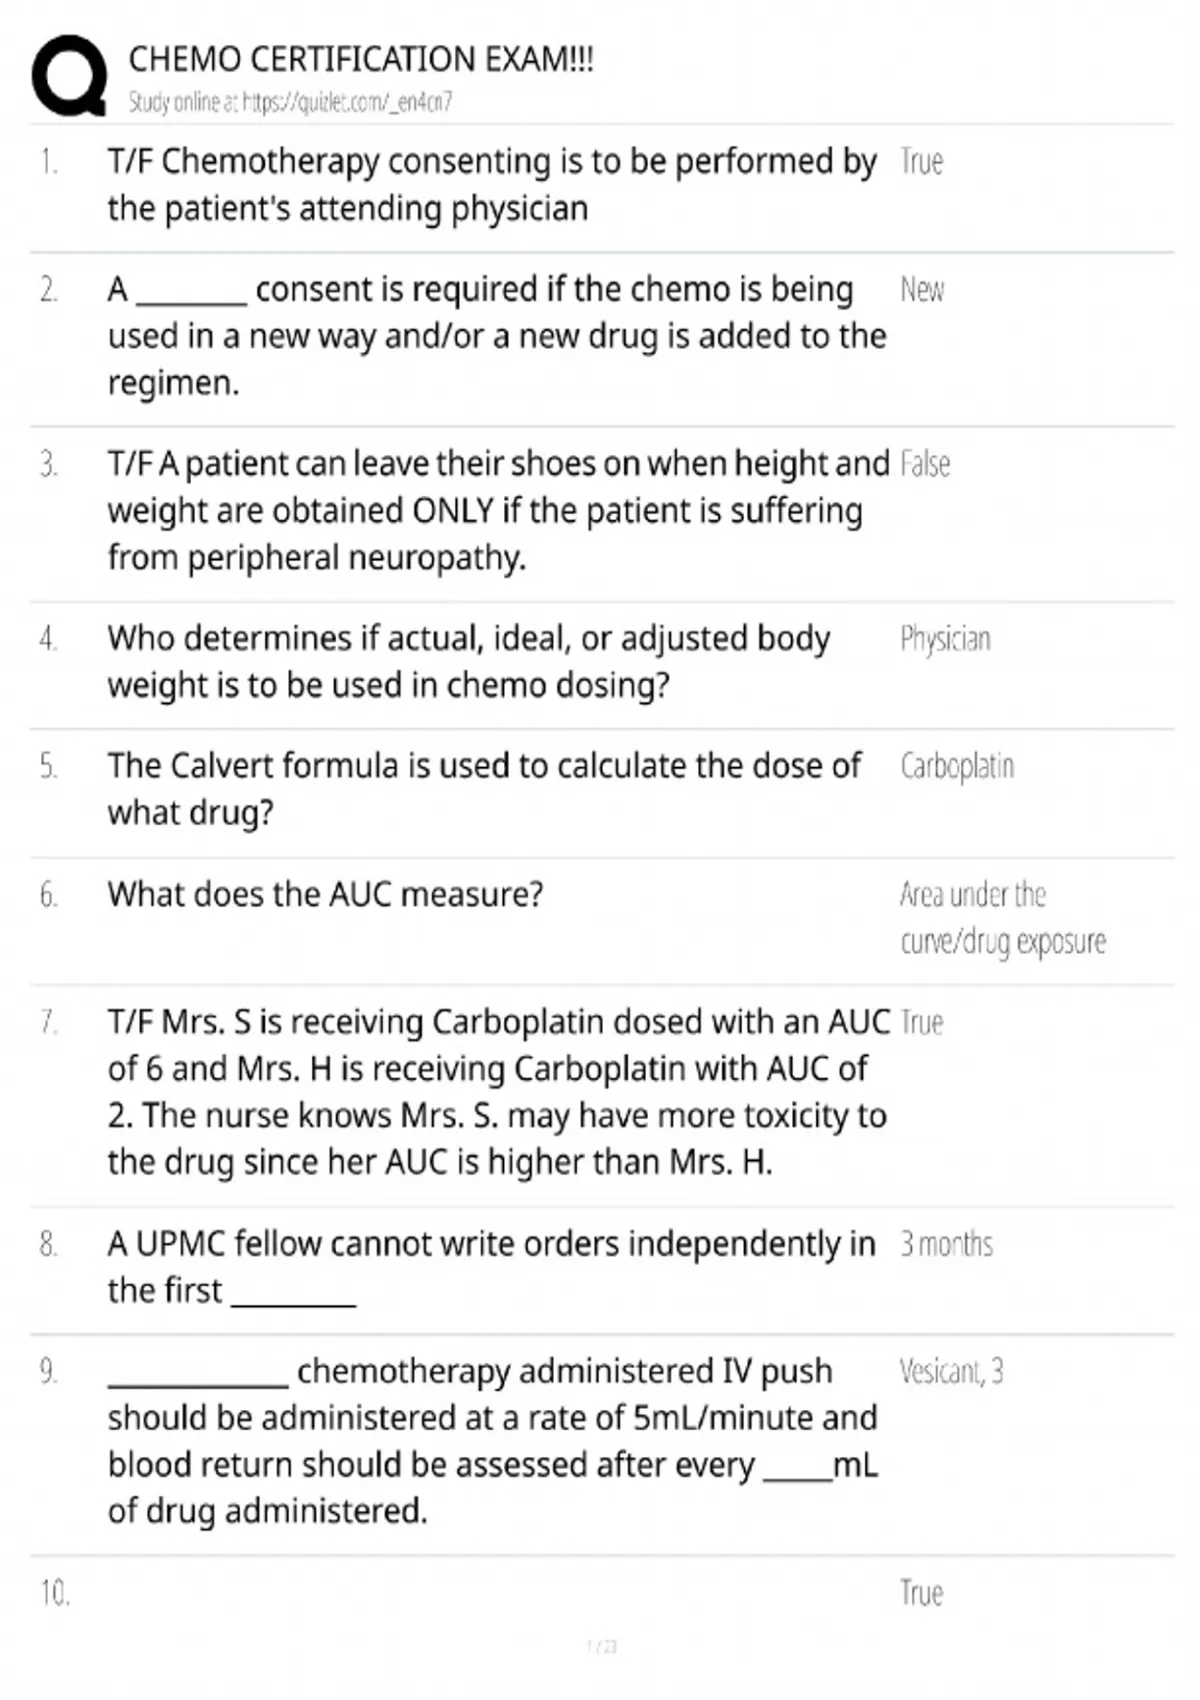This screenshot has width=1200, height=1700.
Task: Select question 1 about chemotherapy consenting
Action: click(491, 185)
